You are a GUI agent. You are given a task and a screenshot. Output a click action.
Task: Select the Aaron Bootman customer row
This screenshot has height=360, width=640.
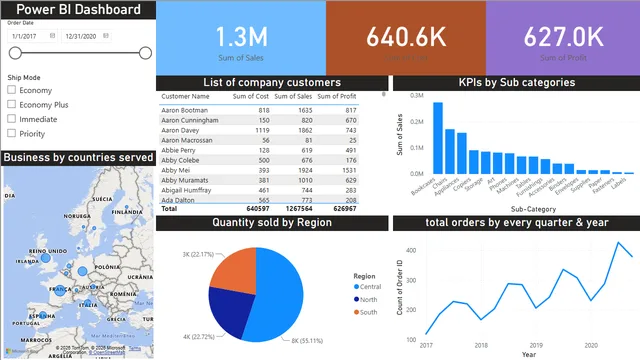pos(259,110)
